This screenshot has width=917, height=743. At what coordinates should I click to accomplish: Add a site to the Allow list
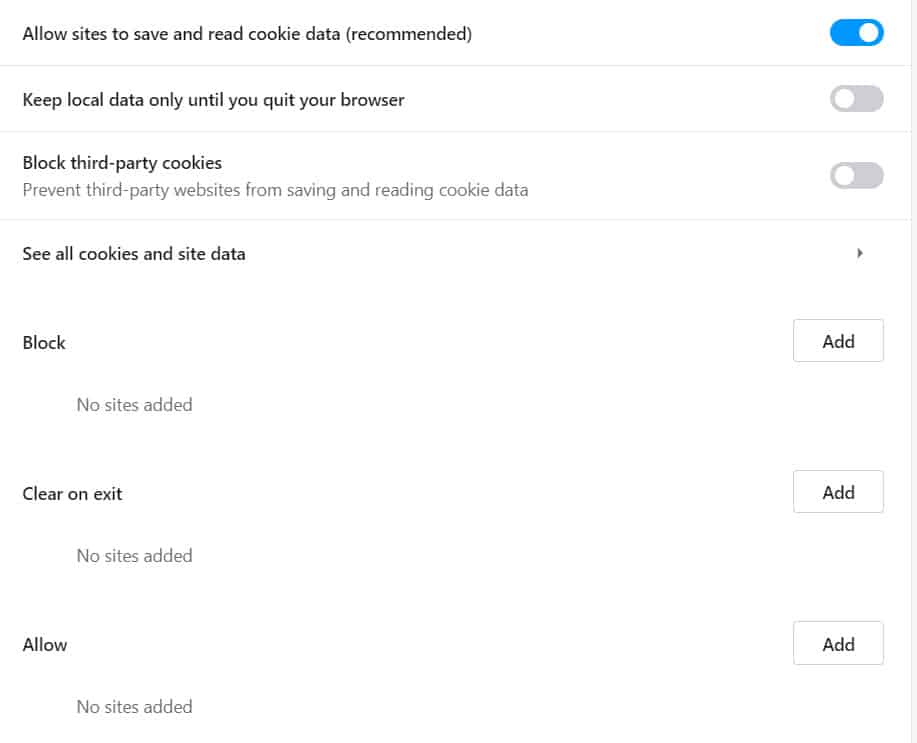pos(838,644)
